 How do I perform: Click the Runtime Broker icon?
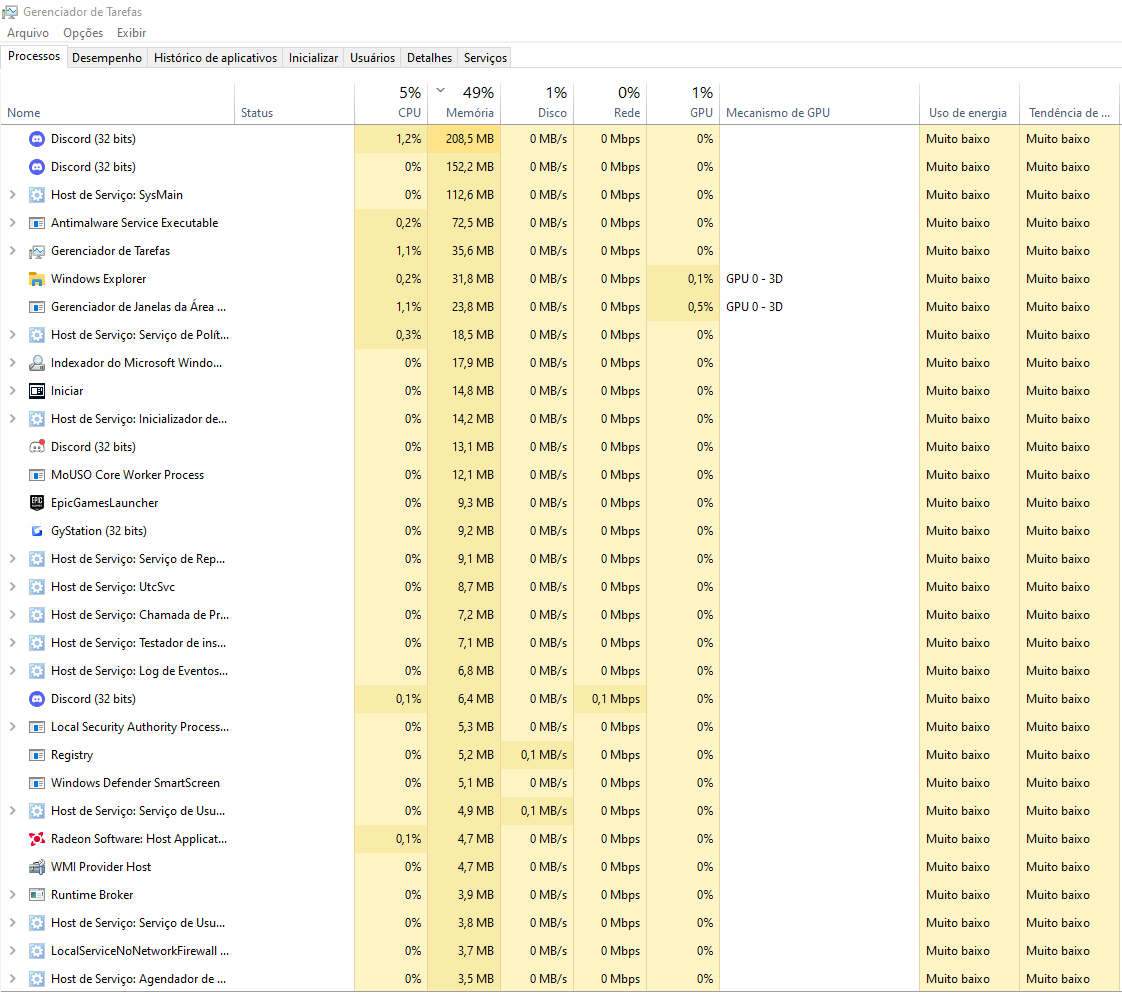tap(36, 895)
